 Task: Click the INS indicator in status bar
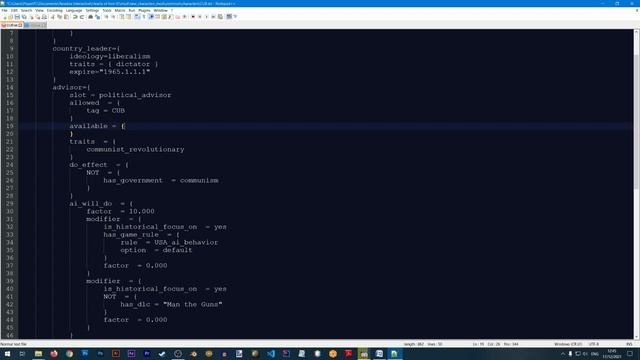629,344
